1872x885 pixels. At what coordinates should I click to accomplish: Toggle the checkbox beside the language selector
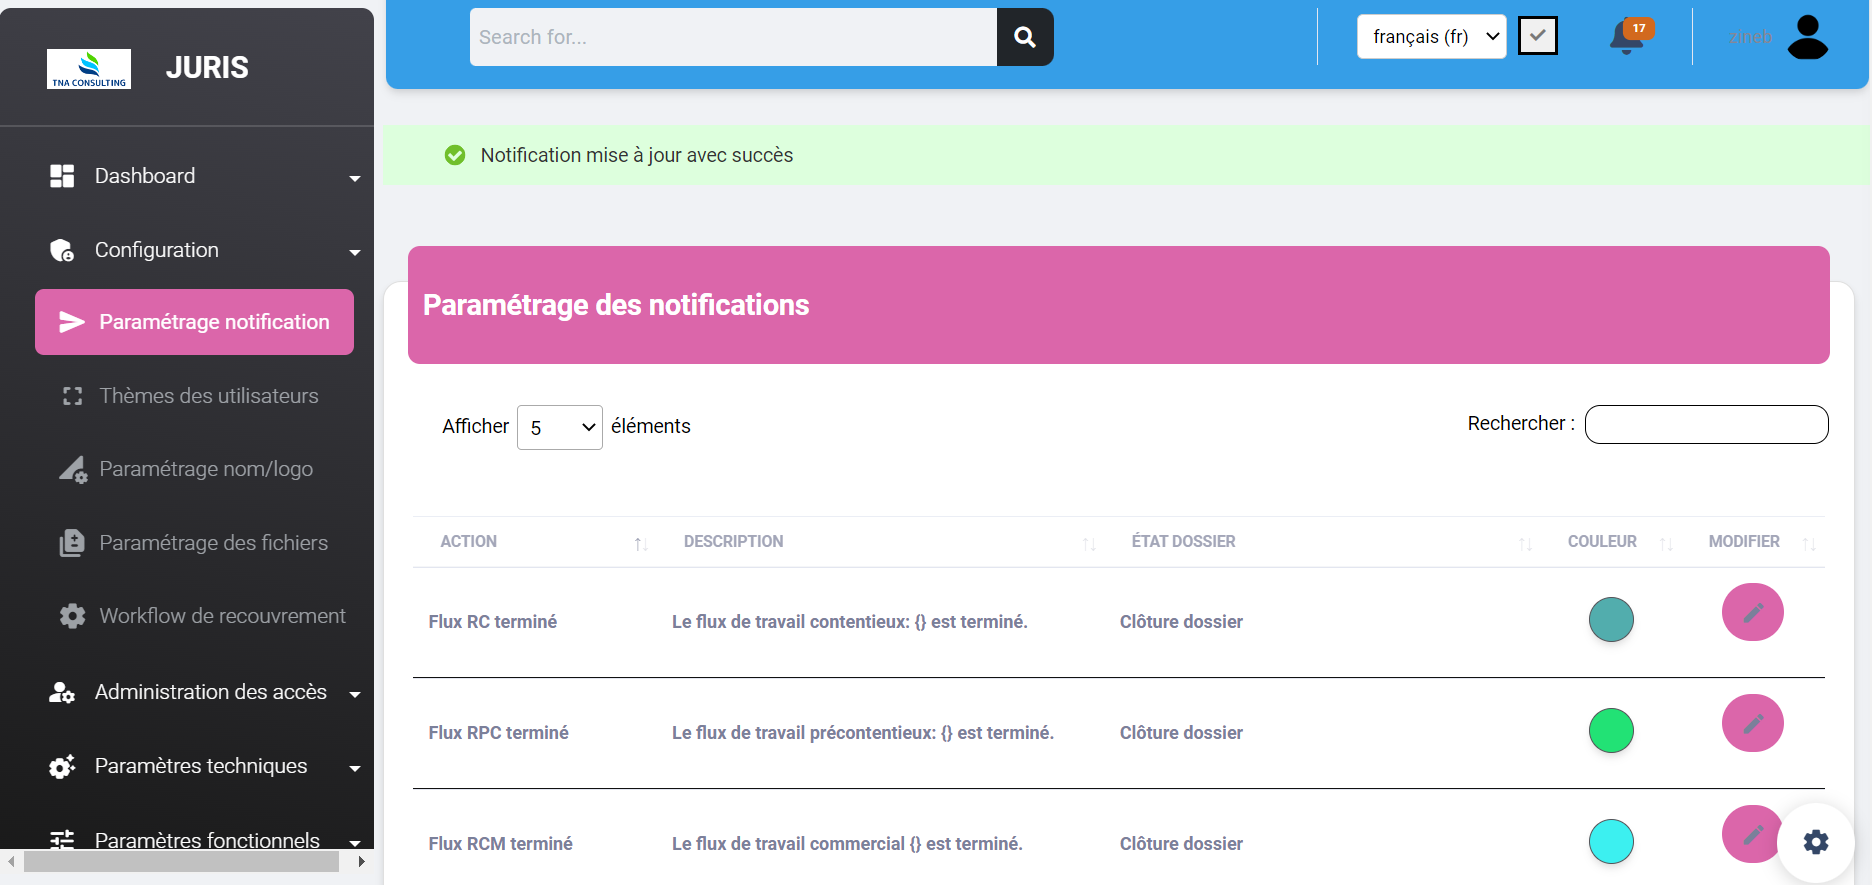[x=1537, y=37]
